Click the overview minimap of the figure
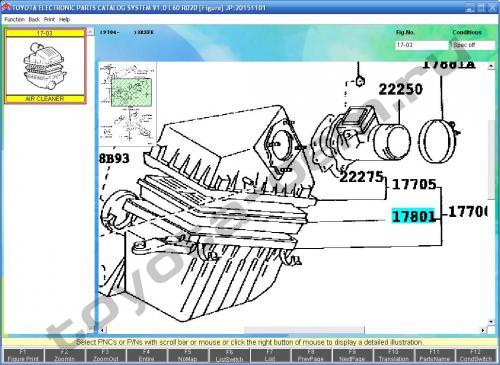The height and width of the screenshot is (365, 500). click(128, 103)
